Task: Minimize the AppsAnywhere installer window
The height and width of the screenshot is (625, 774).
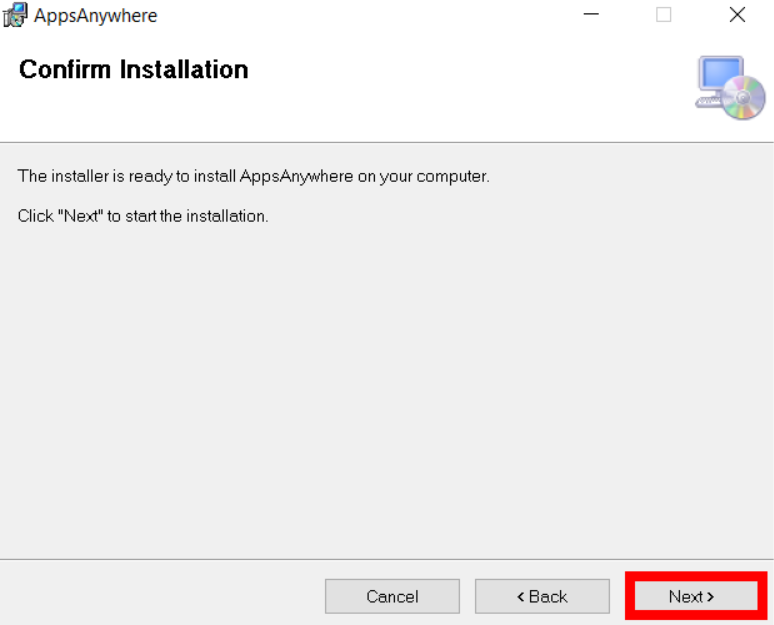Action: pyautogui.click(x=591, y=15)
